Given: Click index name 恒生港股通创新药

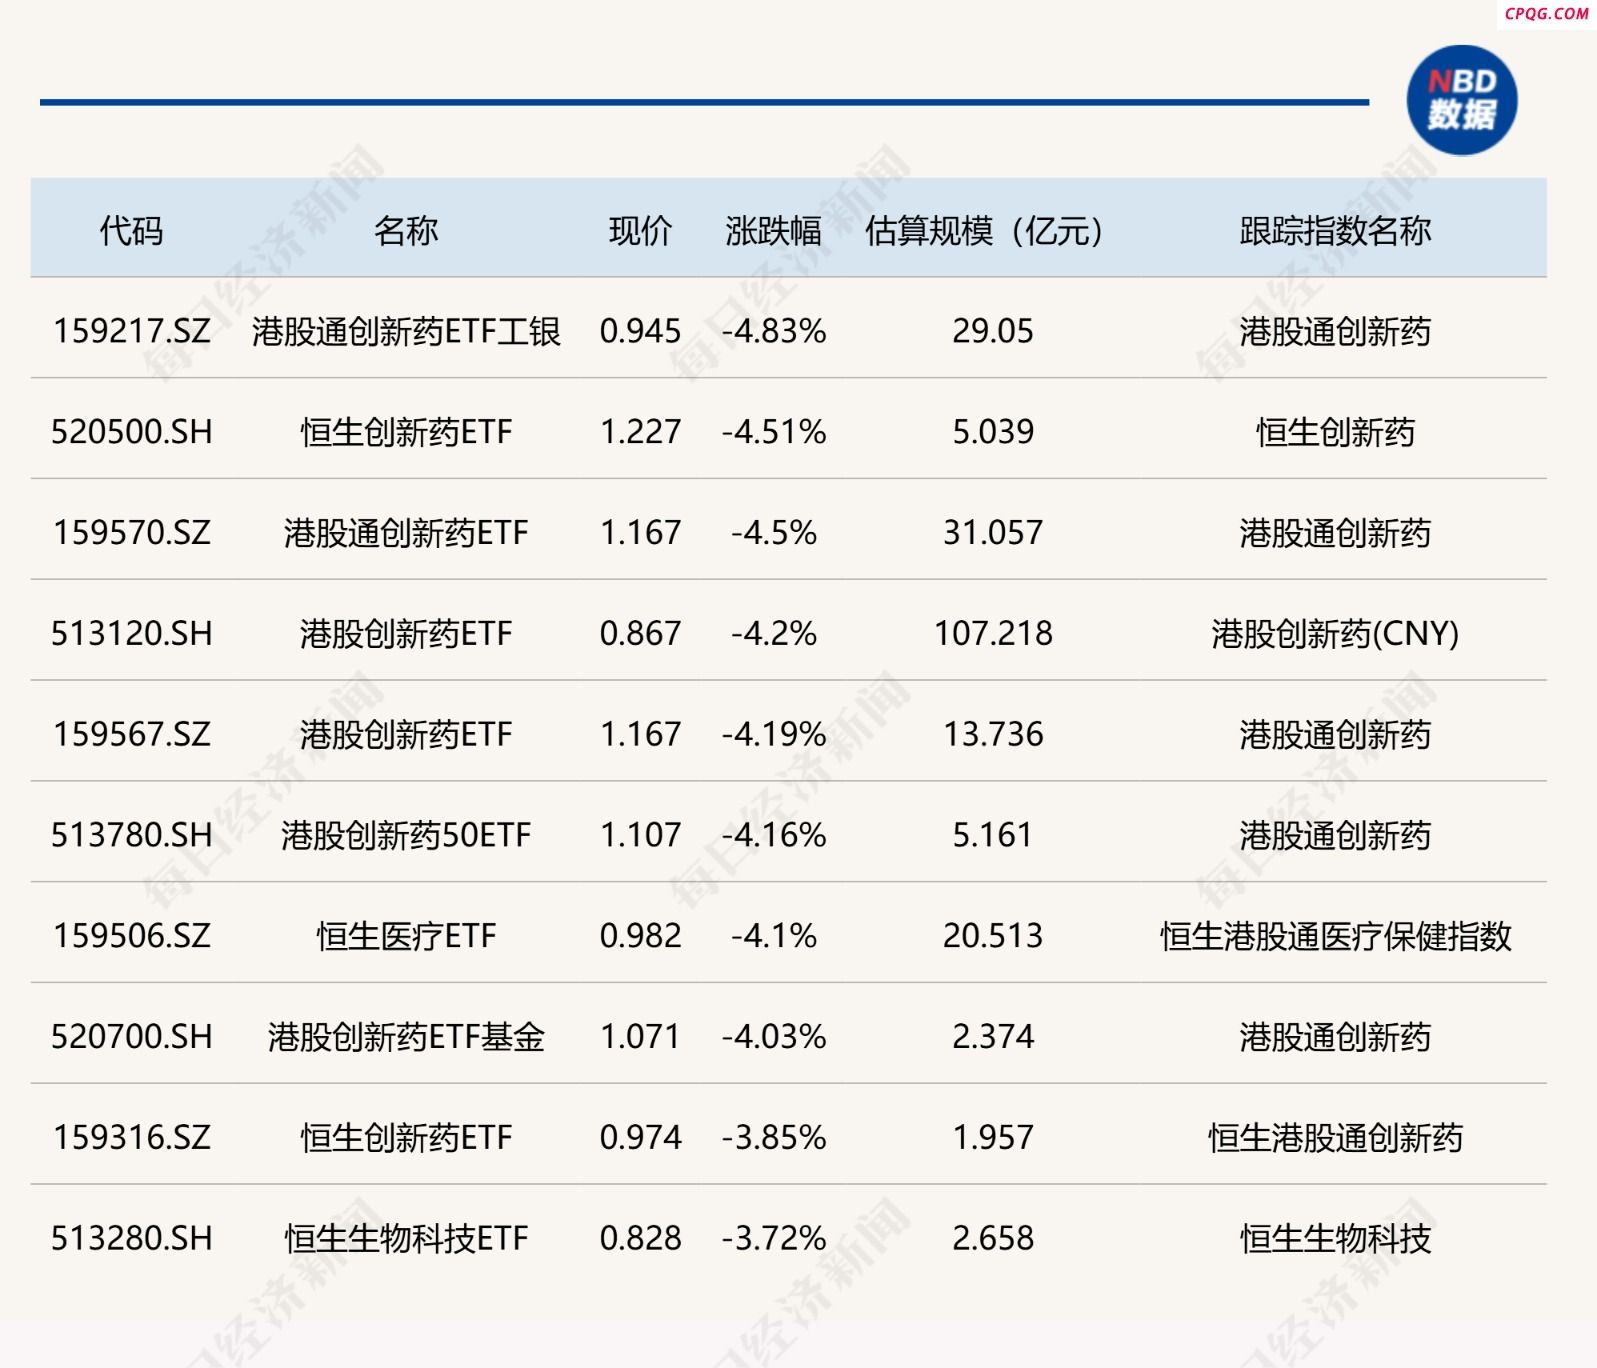Looking at the screenshot, I should pyautogui.click(x=1335, y=1138).
